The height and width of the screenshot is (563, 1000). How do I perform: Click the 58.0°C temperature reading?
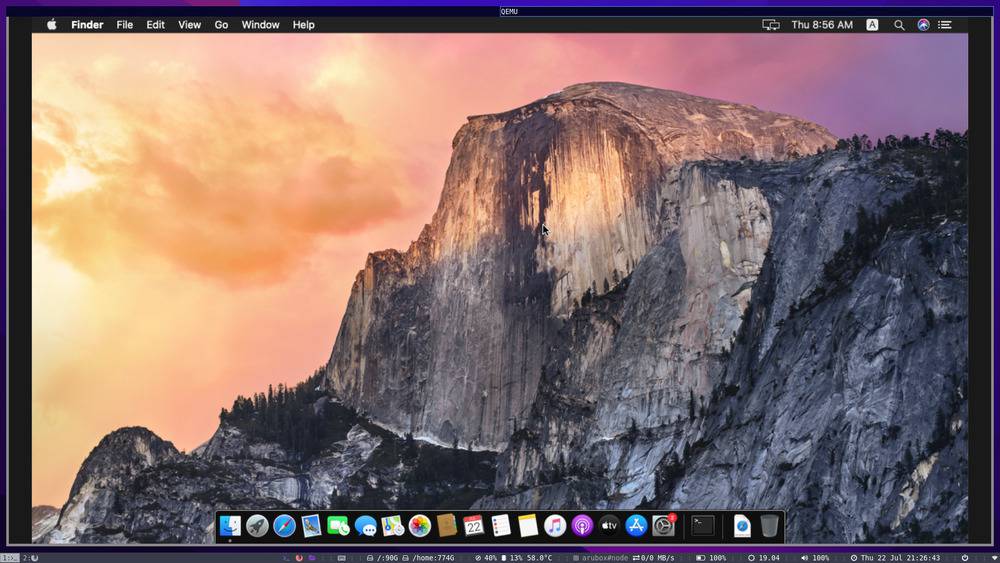coord(539,558)
